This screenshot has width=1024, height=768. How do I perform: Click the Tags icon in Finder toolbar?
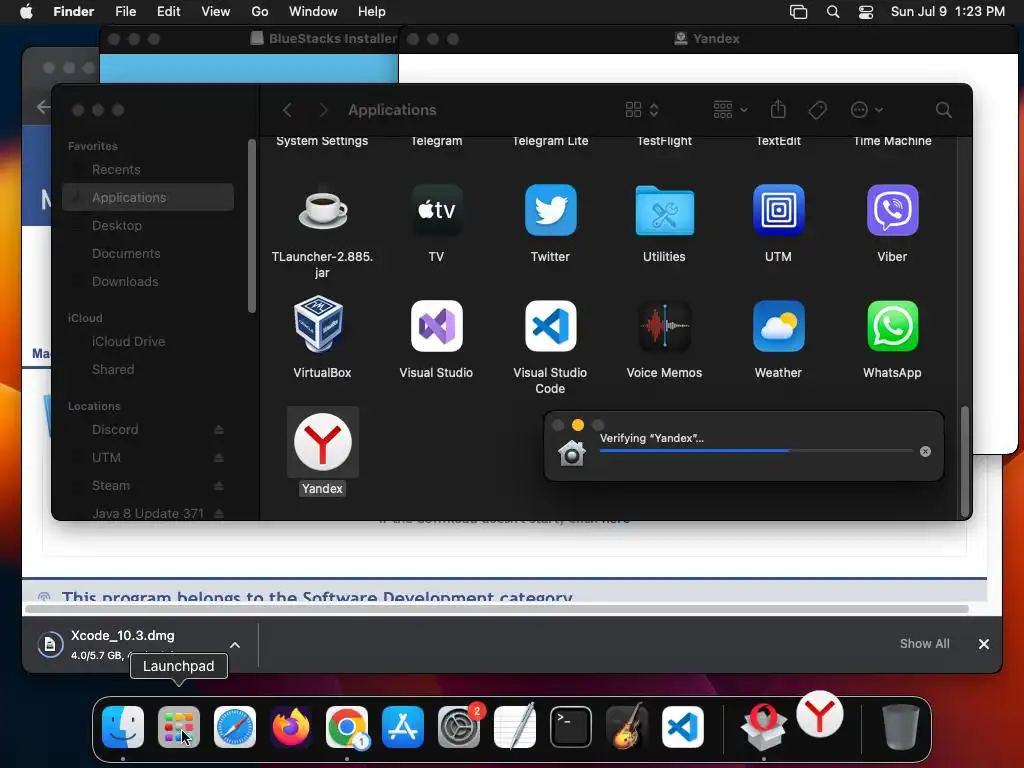click(x=818, y=110)
